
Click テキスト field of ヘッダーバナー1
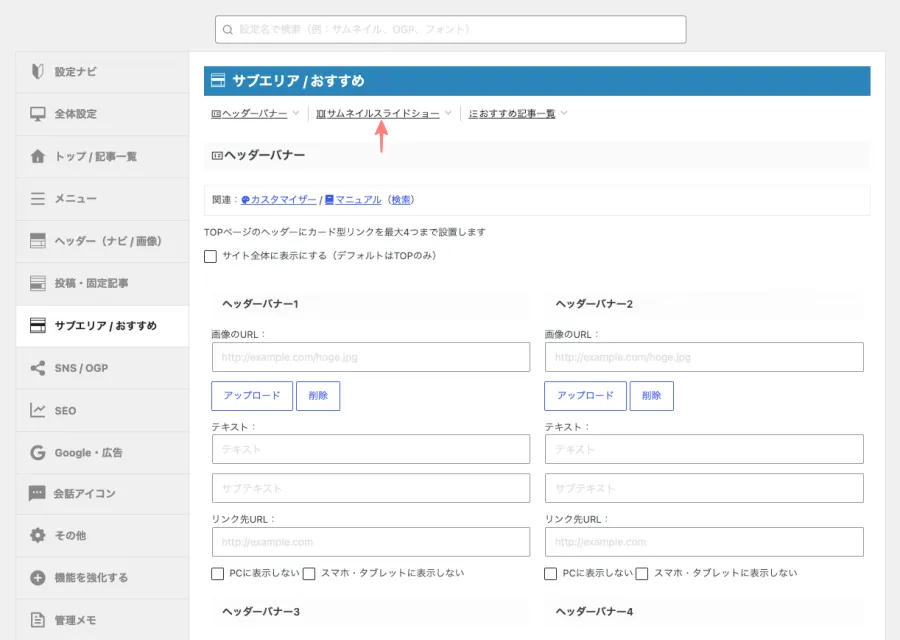(371, 449)
